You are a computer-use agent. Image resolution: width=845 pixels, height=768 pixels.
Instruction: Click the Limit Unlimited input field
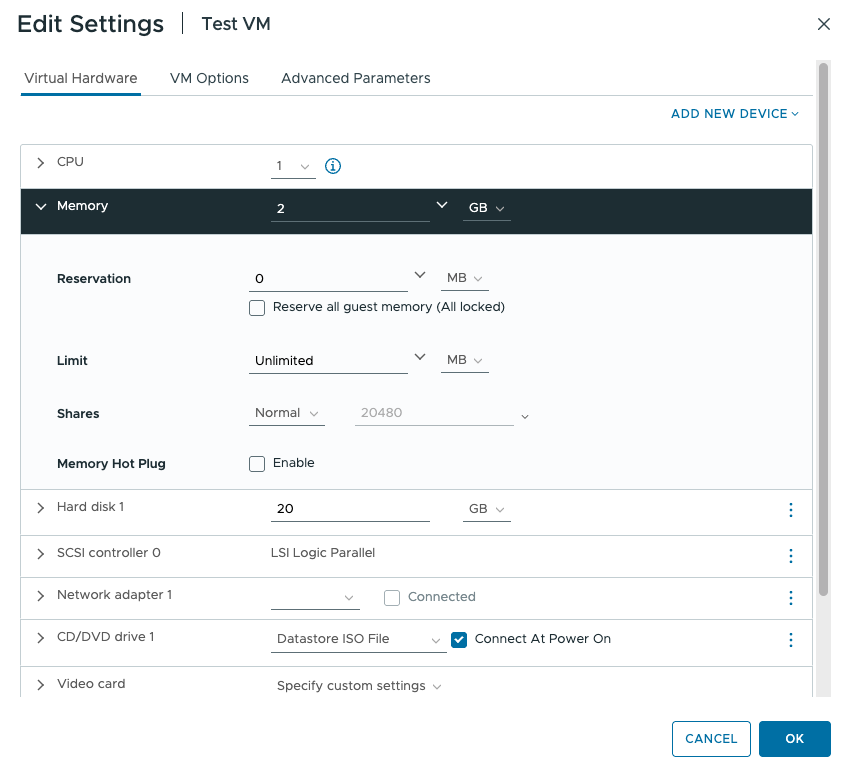(x=328, y=361)
